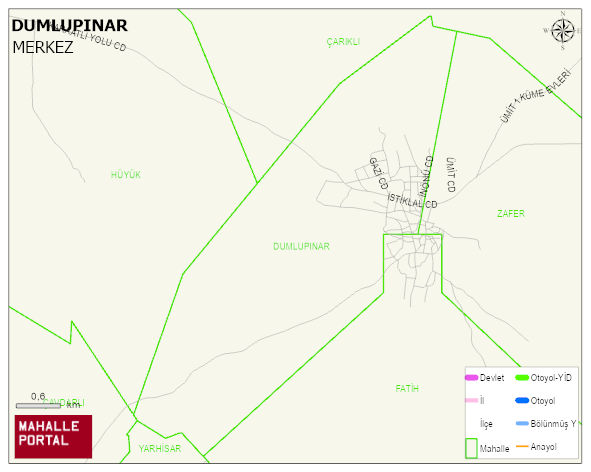
Task: Click the scale bar showing 0.6 km
Action: click(x=38, y=406)
